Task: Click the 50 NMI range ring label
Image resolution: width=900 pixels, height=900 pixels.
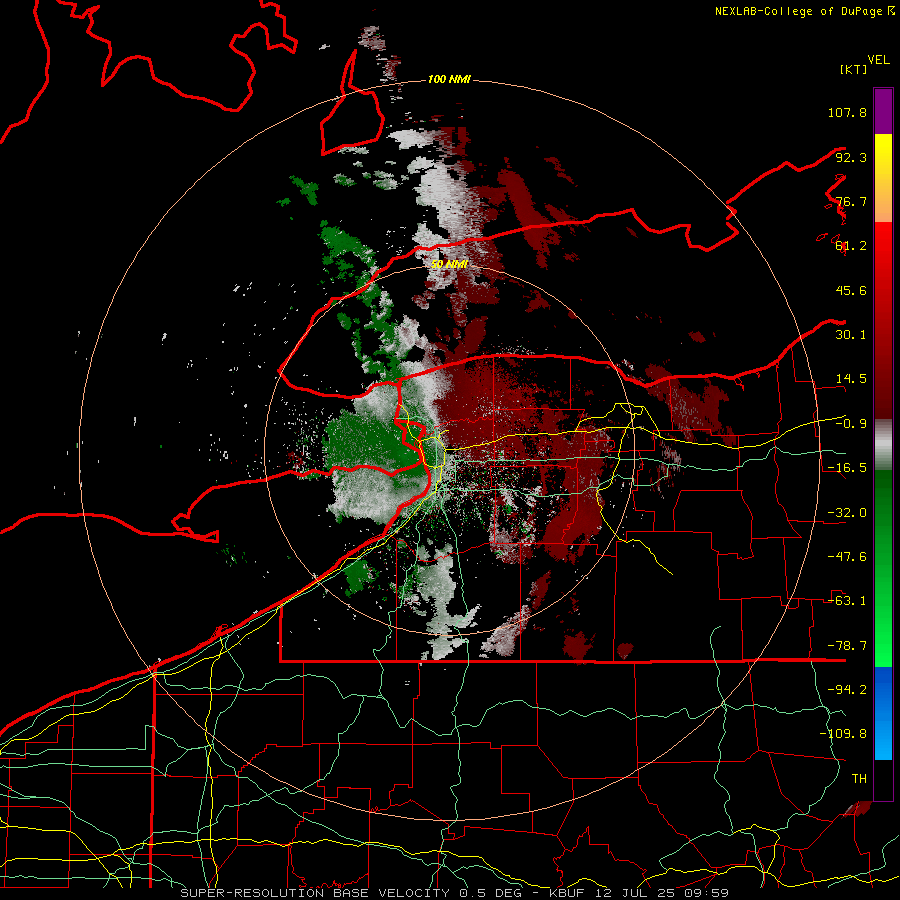Action: [x=449, y=264]
